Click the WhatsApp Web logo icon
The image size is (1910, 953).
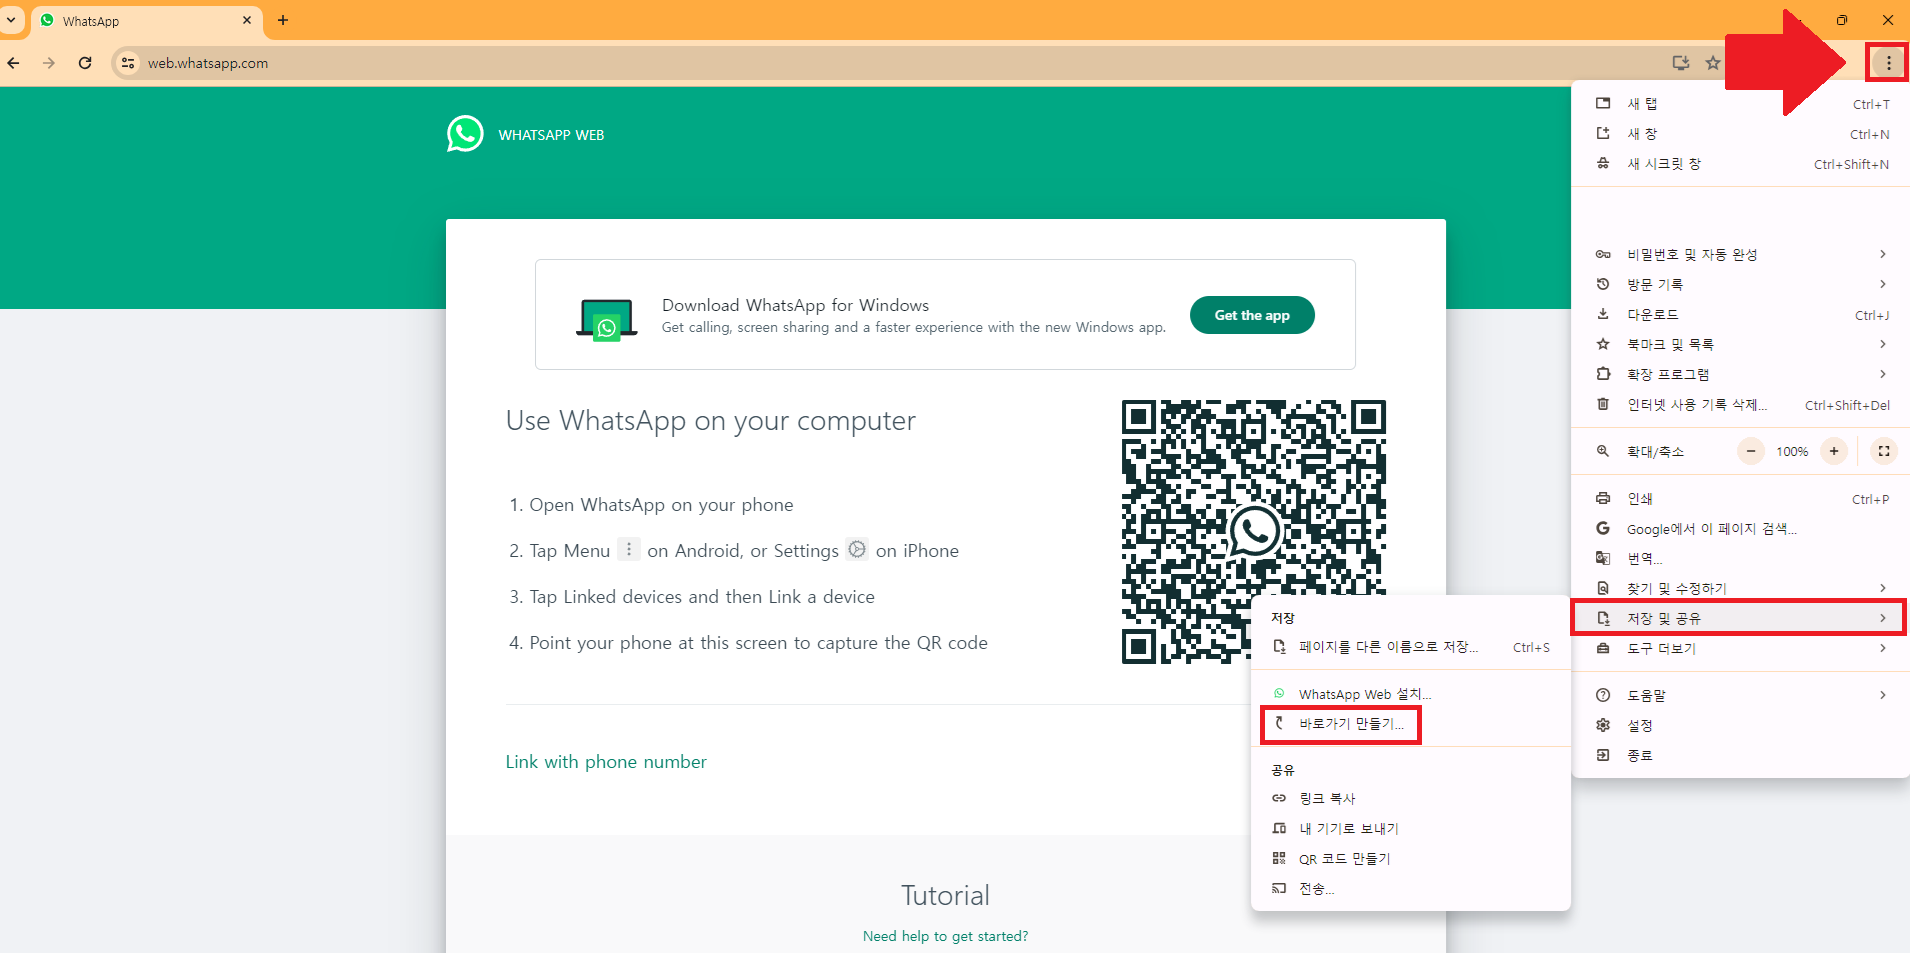coord(465,134)
